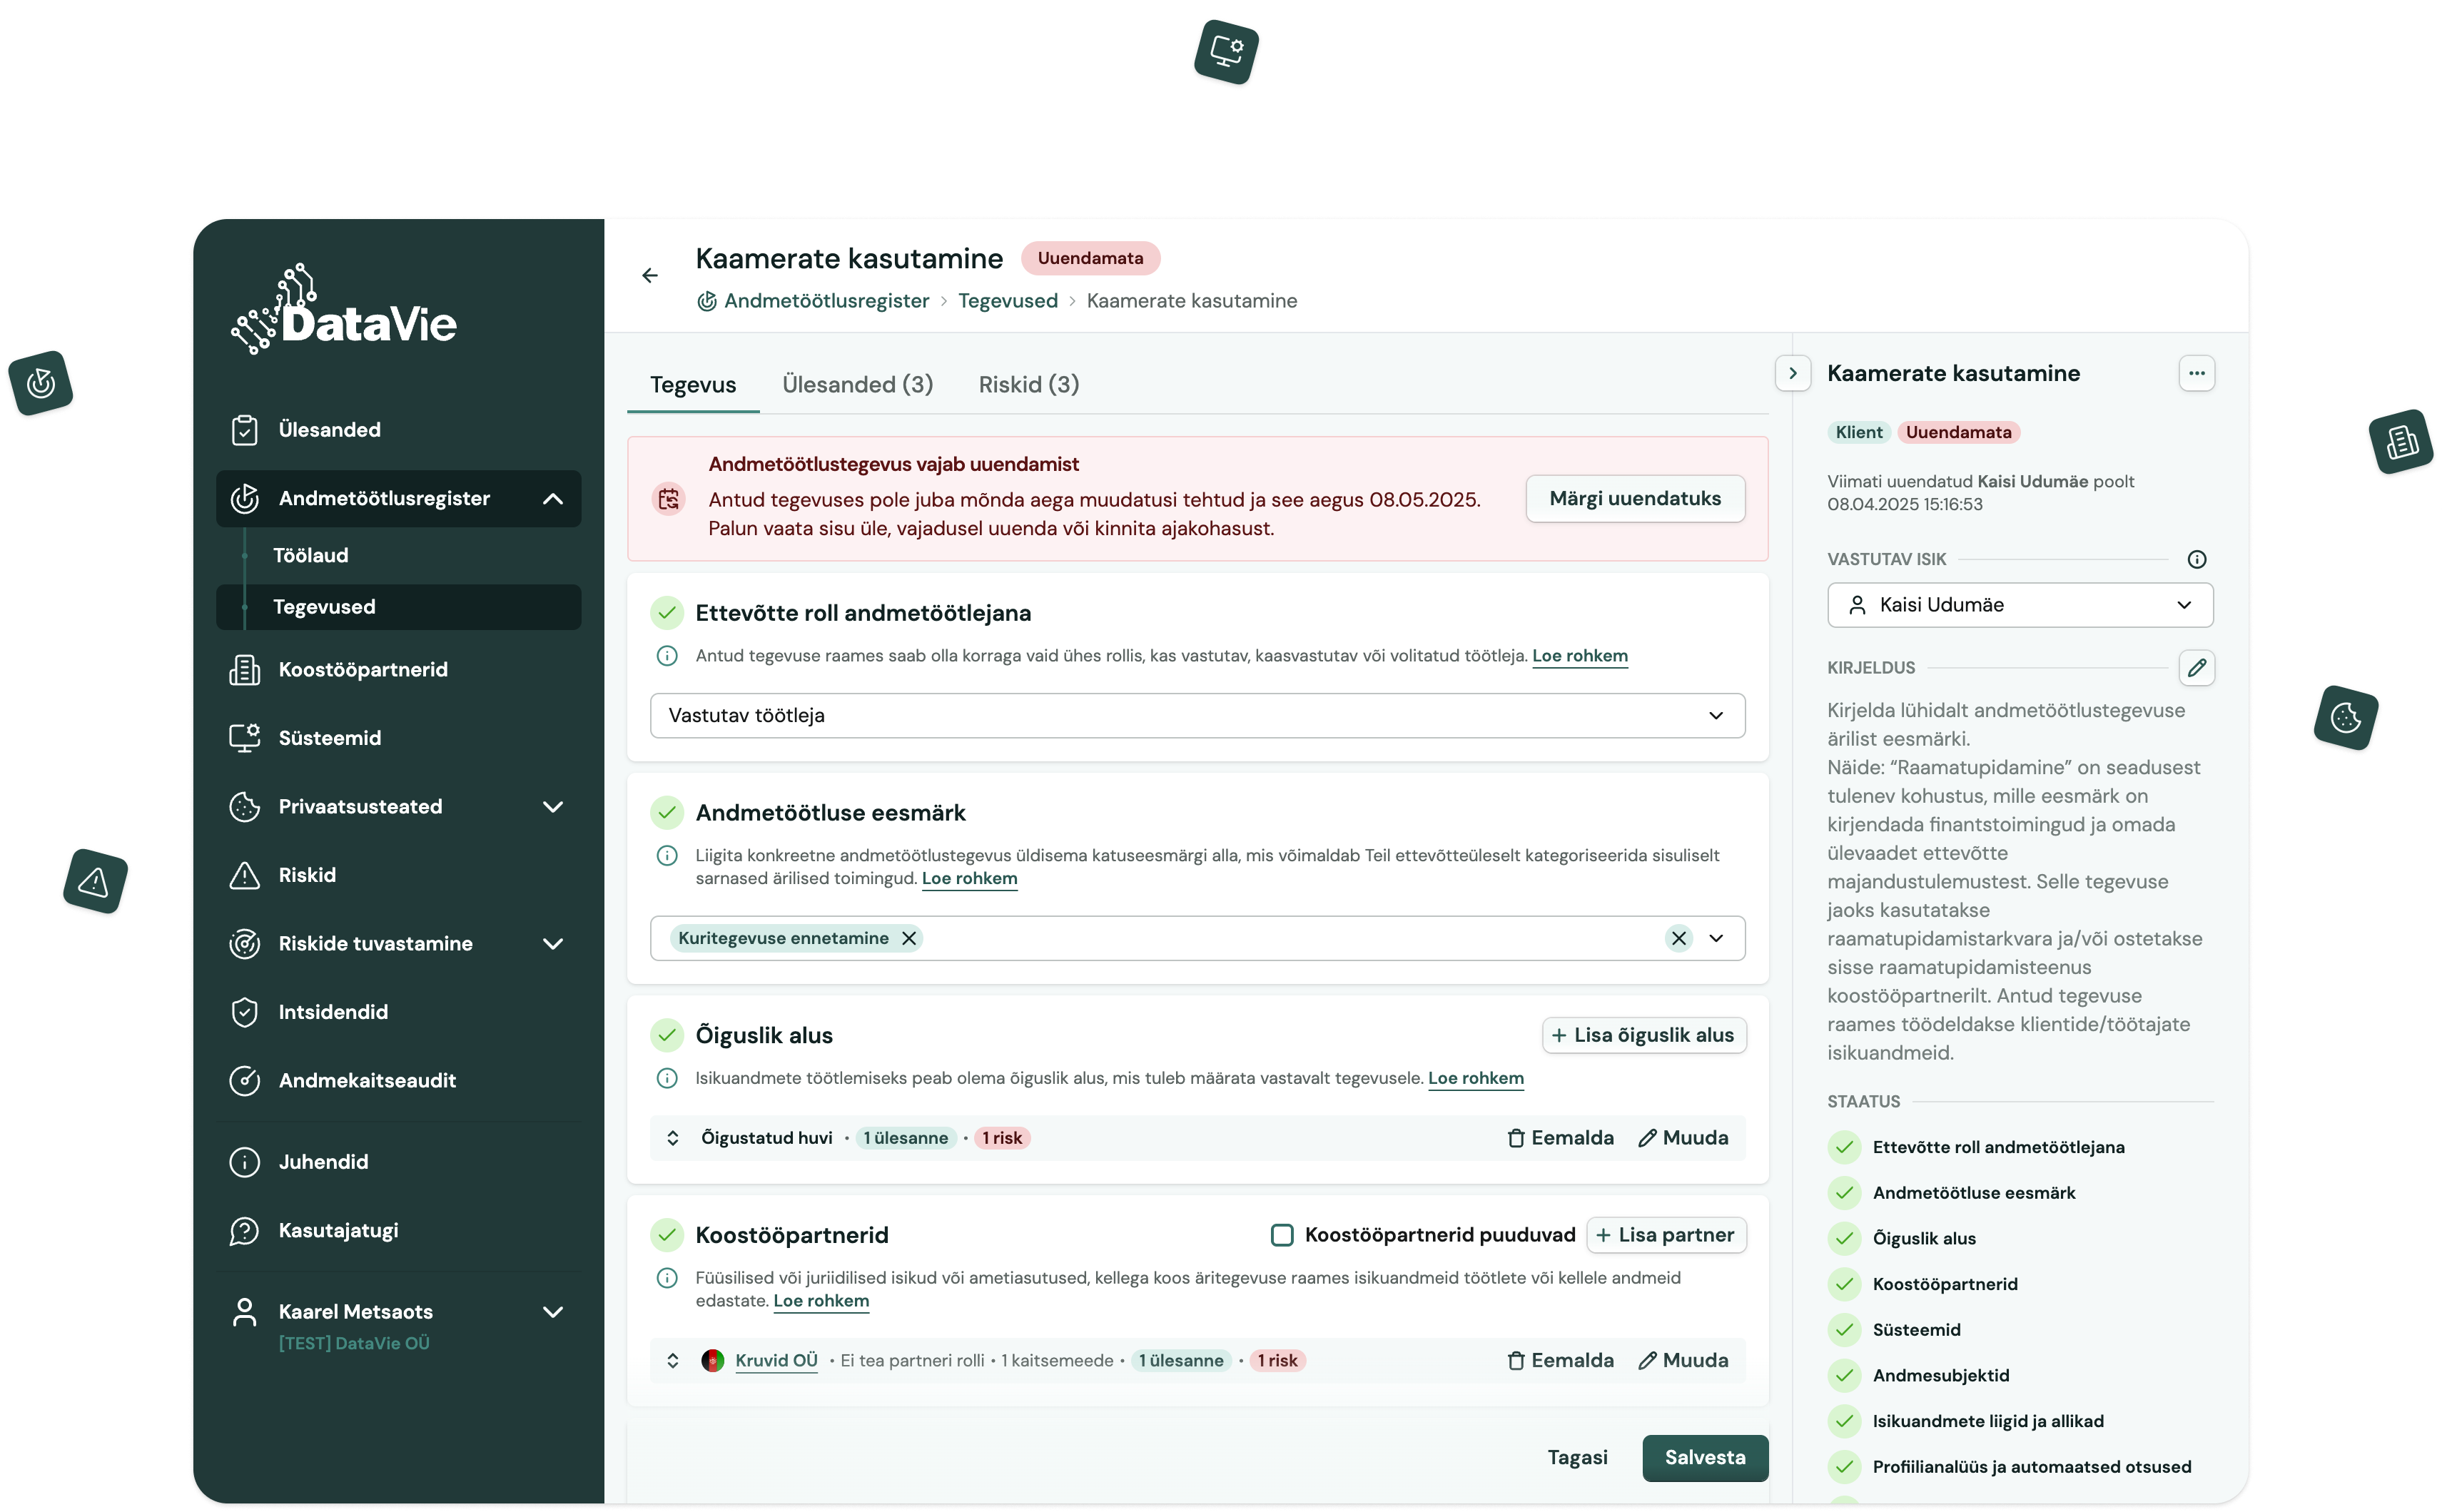Edit the Õigustatud huvi legal basis
Screen dimensions: 2442x1512
(x=1683, y=1138)
